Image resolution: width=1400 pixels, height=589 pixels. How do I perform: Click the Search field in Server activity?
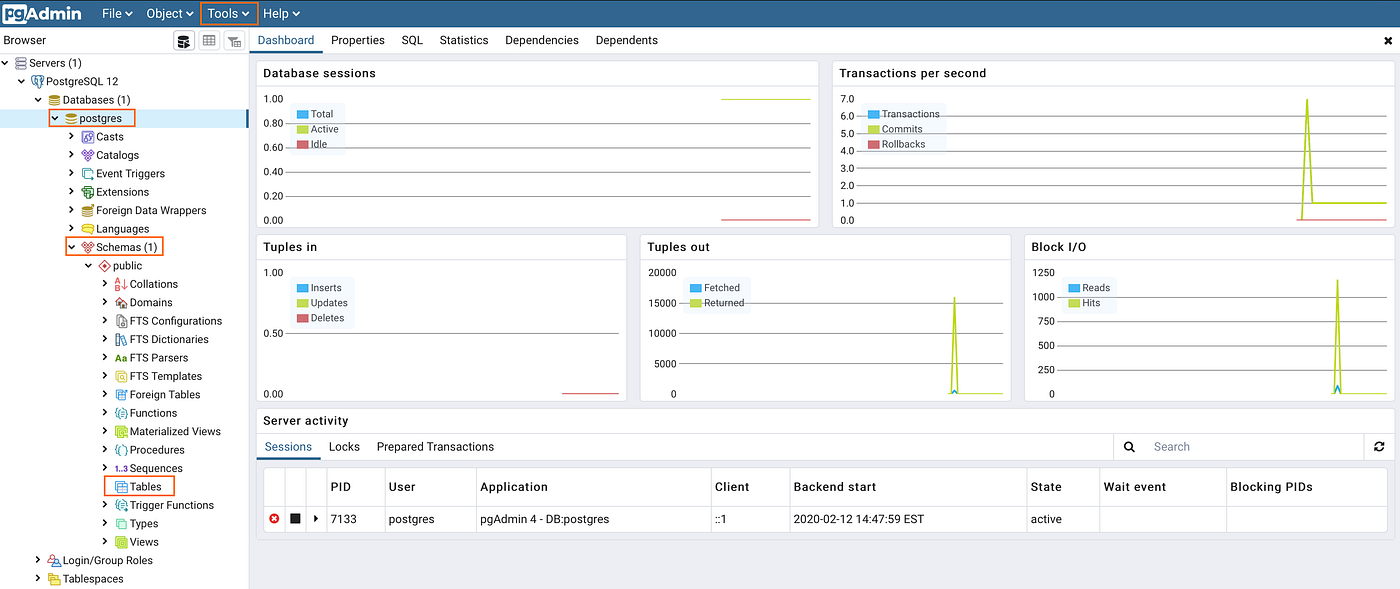pos(1250,446)
